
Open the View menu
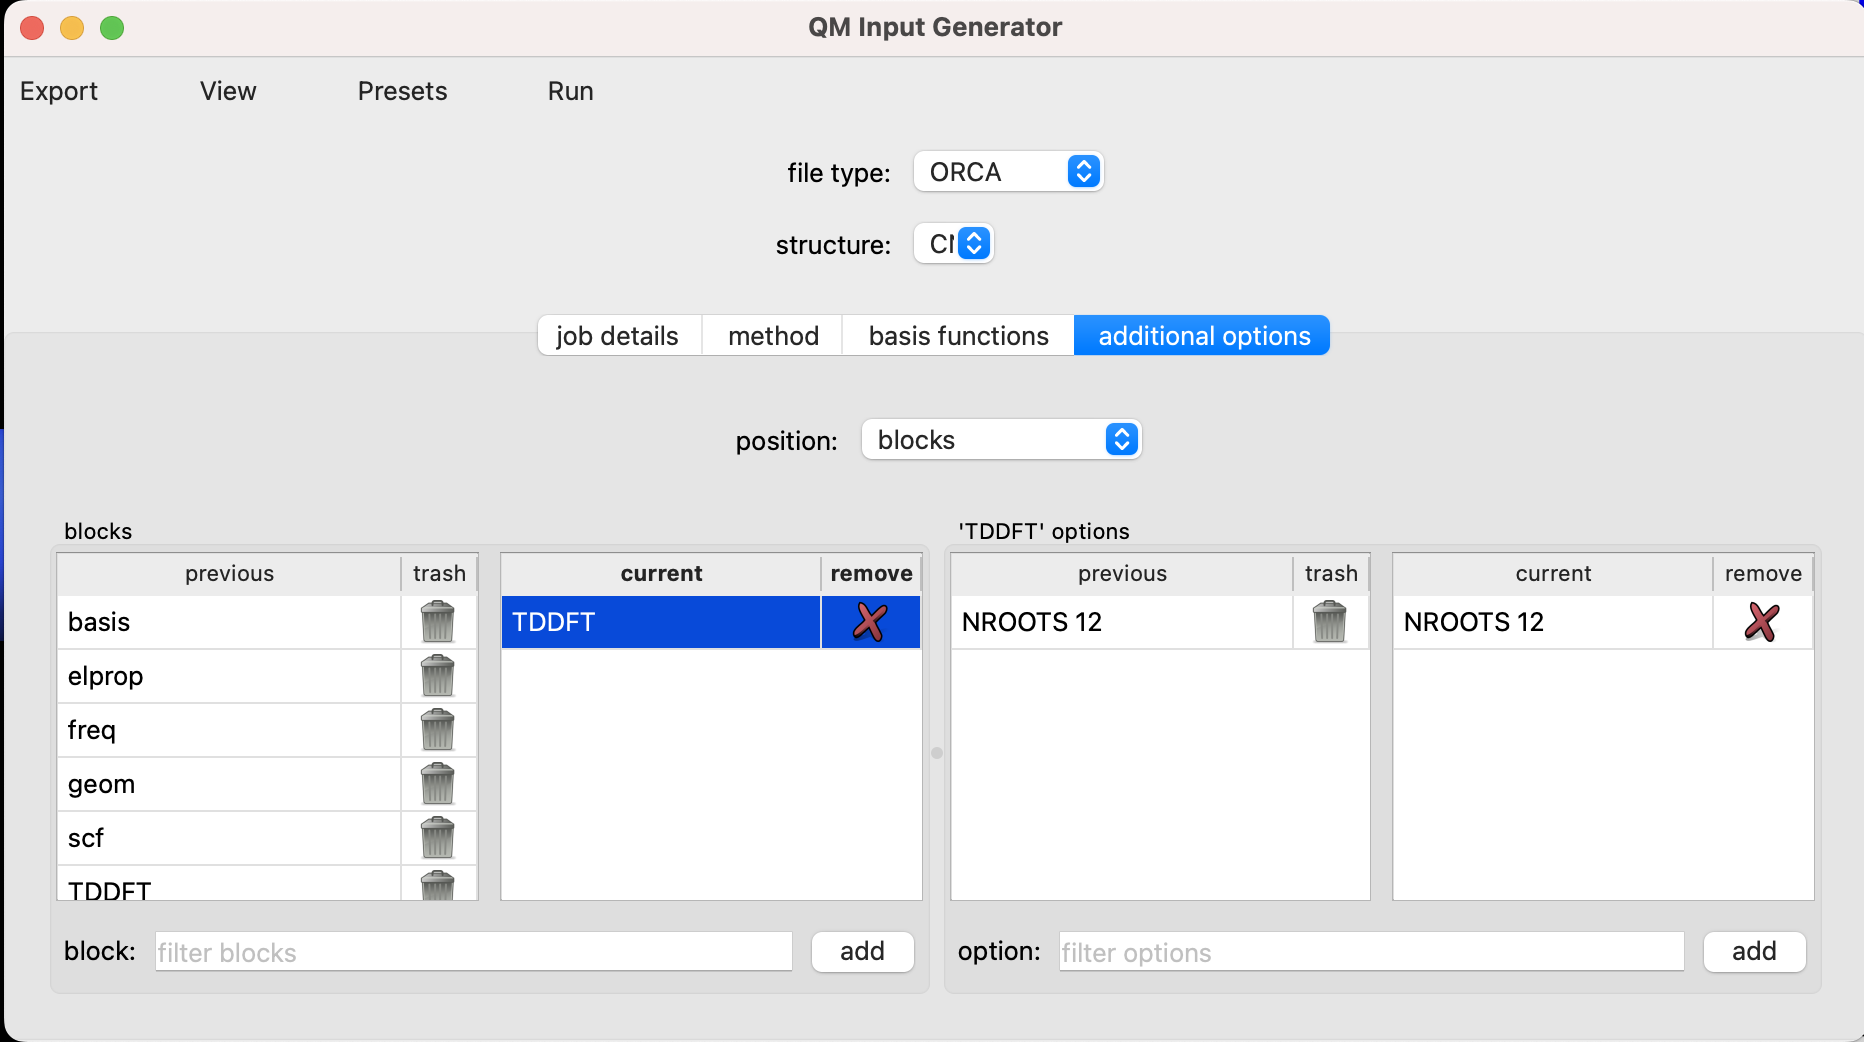click(228, 91)
